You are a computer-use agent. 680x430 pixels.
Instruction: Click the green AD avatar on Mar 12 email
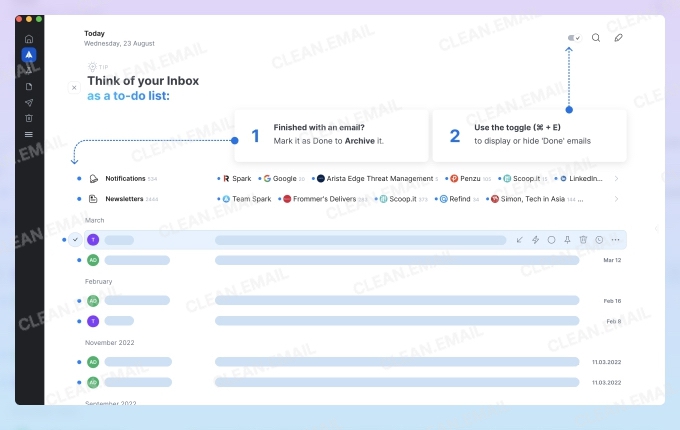click(93, 260)
